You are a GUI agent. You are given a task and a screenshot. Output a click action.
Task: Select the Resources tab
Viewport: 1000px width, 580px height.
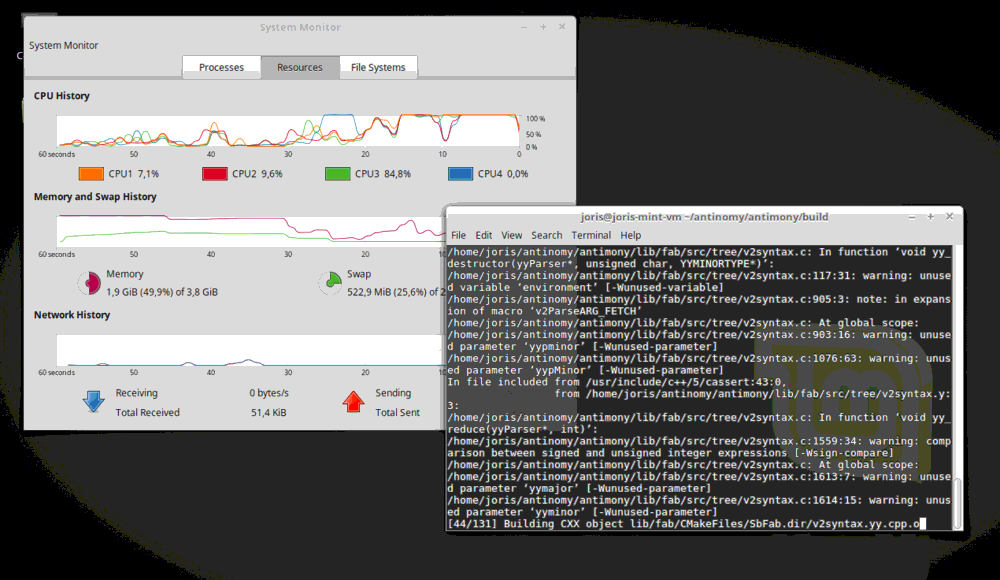click(300, 67)
